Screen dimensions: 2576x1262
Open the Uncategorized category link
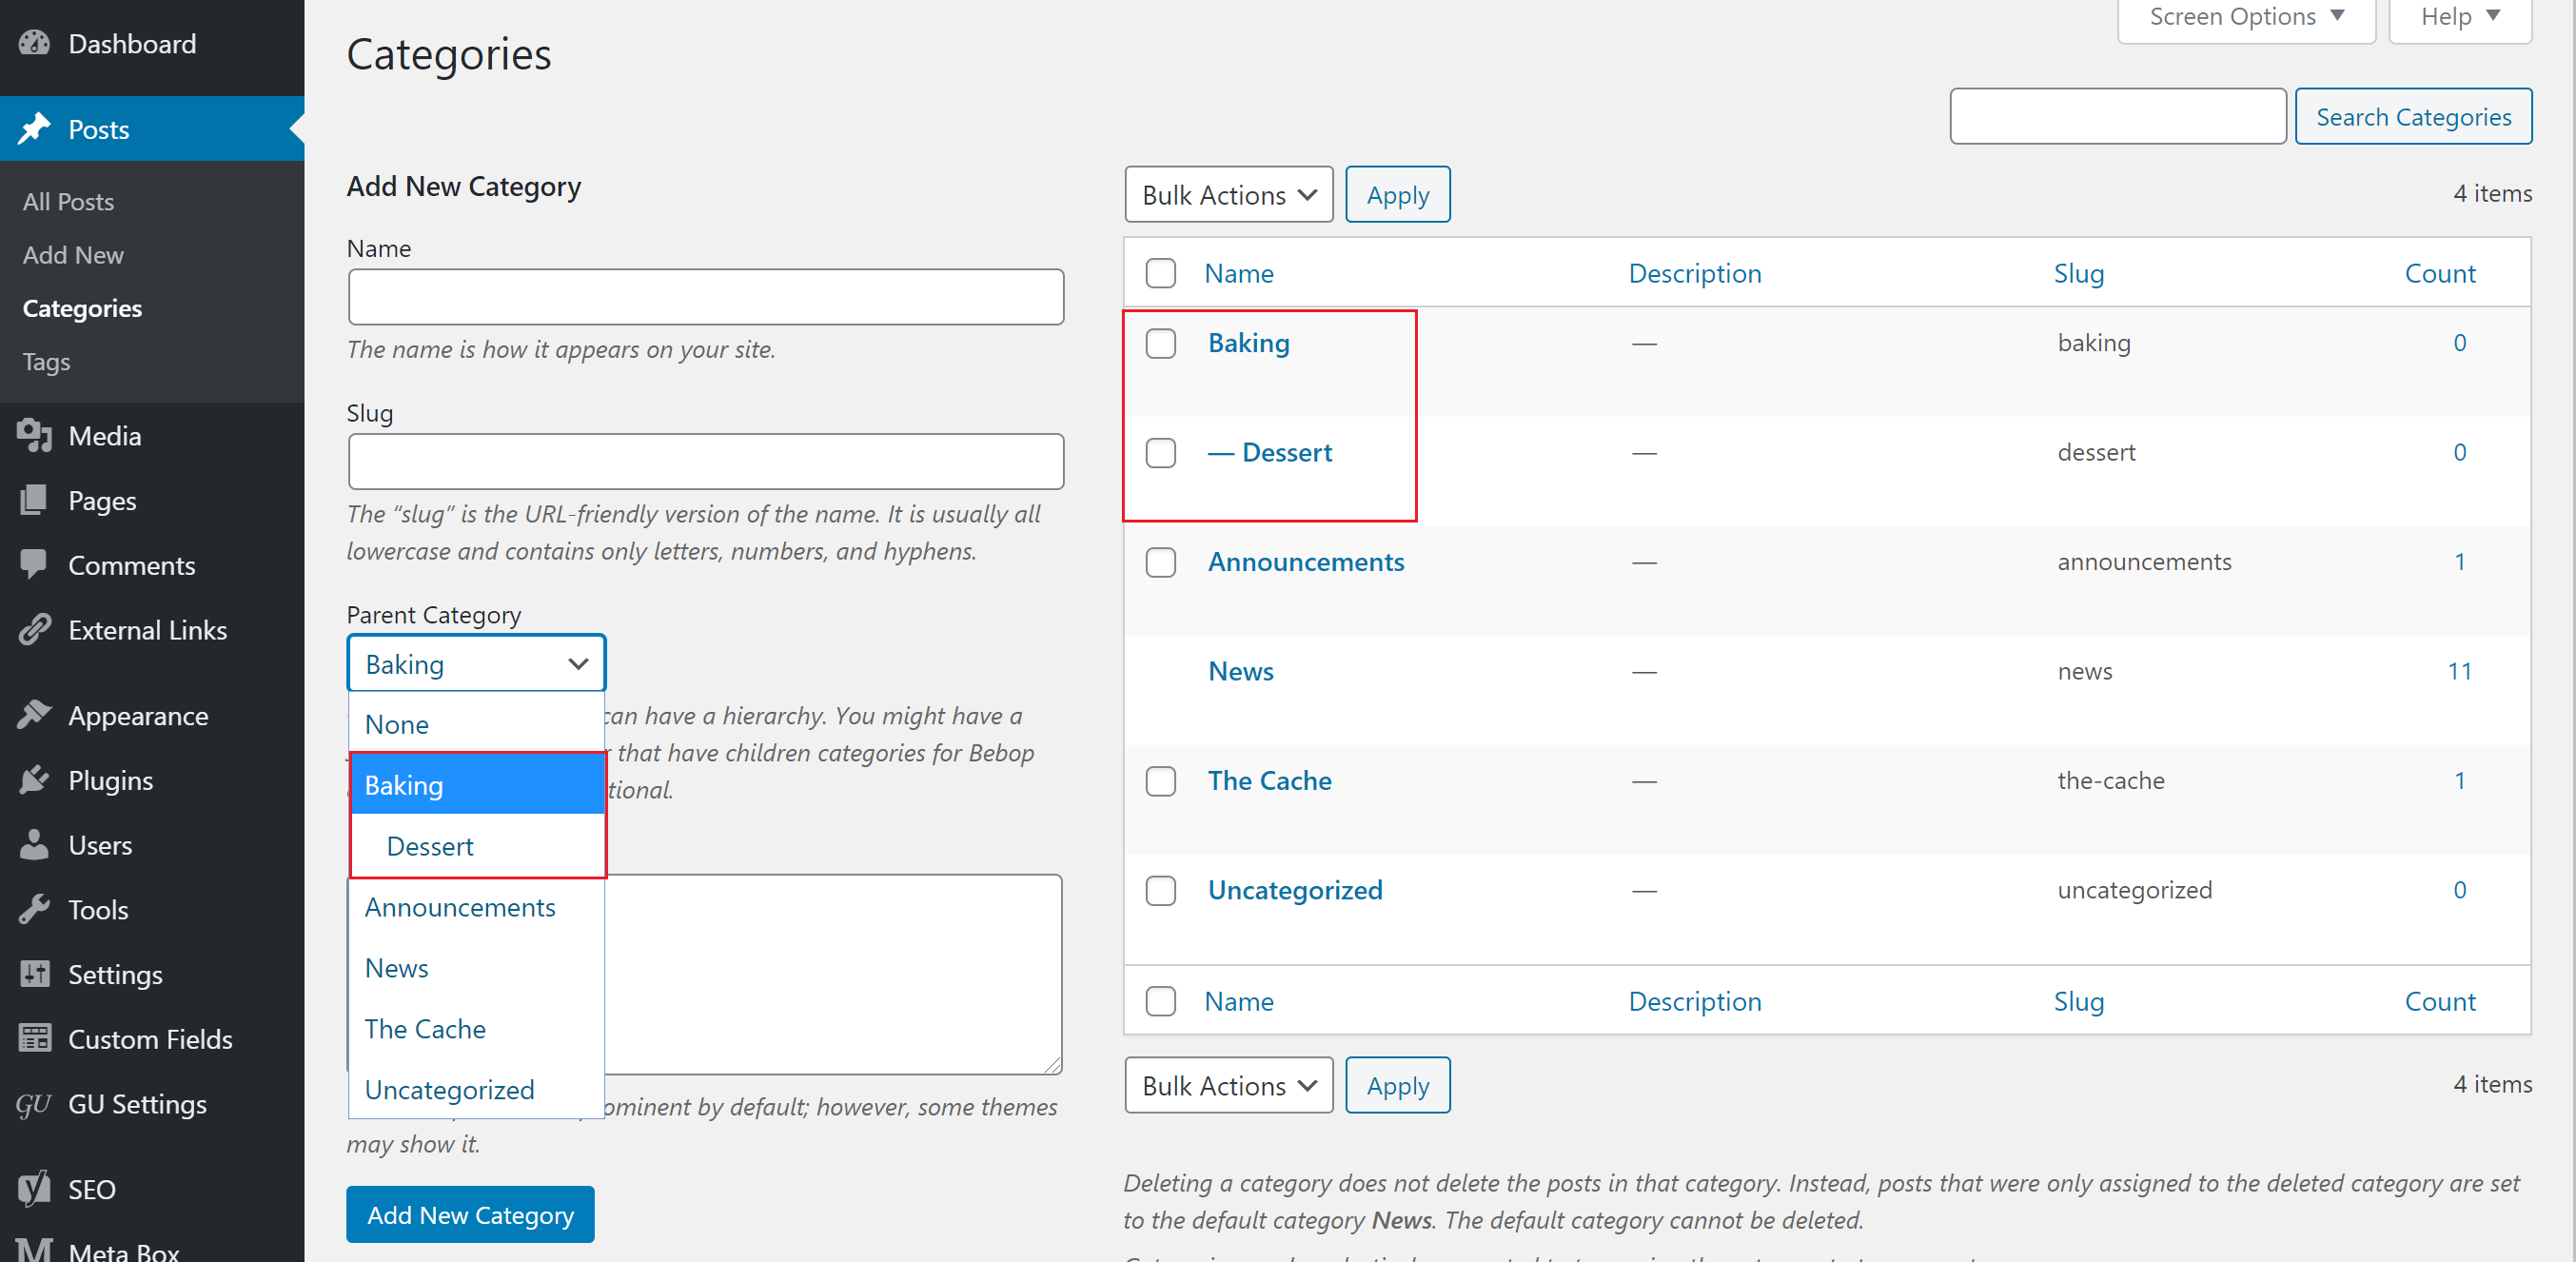point(1294,890)
